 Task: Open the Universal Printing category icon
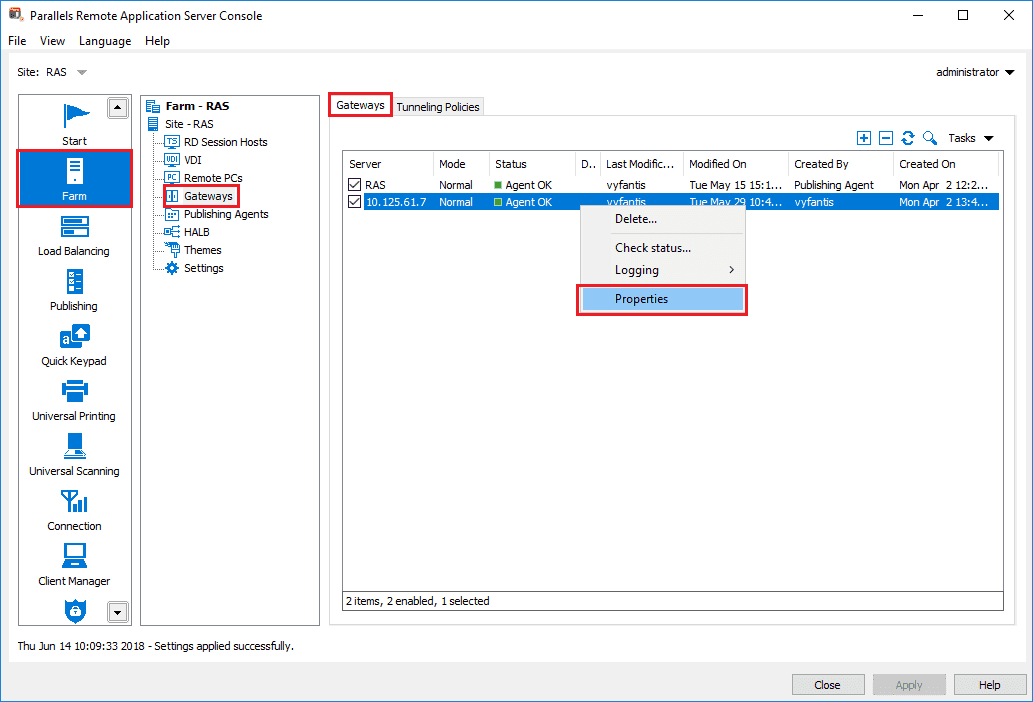(x=74, y=391)
